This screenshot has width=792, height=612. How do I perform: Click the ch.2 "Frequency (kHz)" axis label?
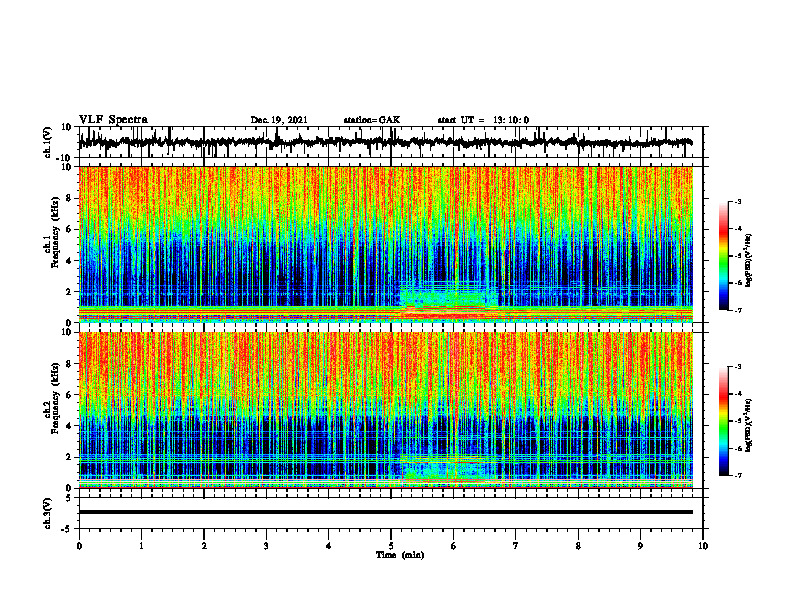pyautogui.click(x=56, y=398)
